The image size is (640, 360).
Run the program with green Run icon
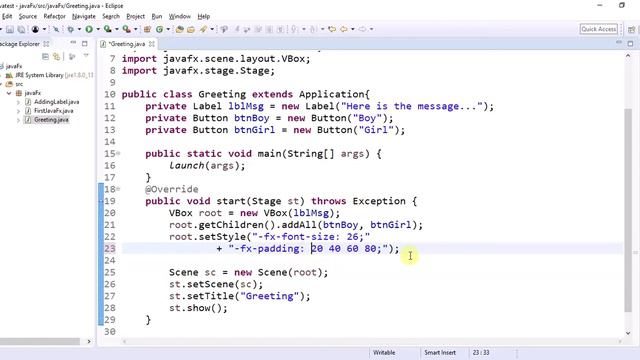pyautogui.click(x=89, y=29)
